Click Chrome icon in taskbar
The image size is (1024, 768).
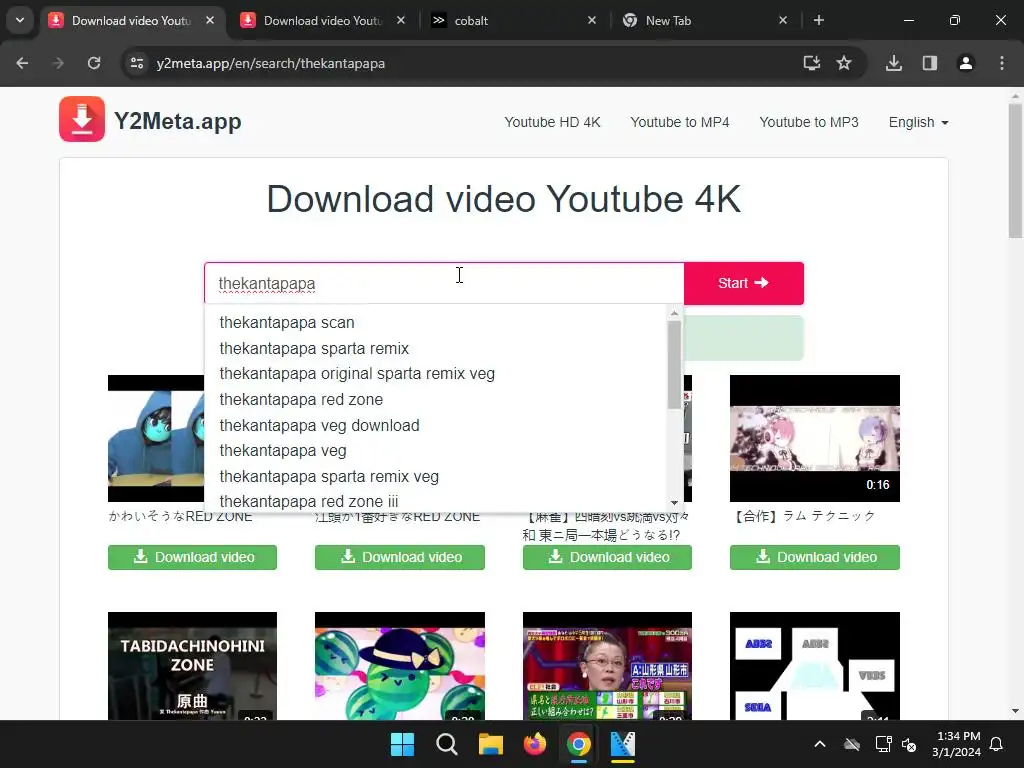tap(579, 744)
